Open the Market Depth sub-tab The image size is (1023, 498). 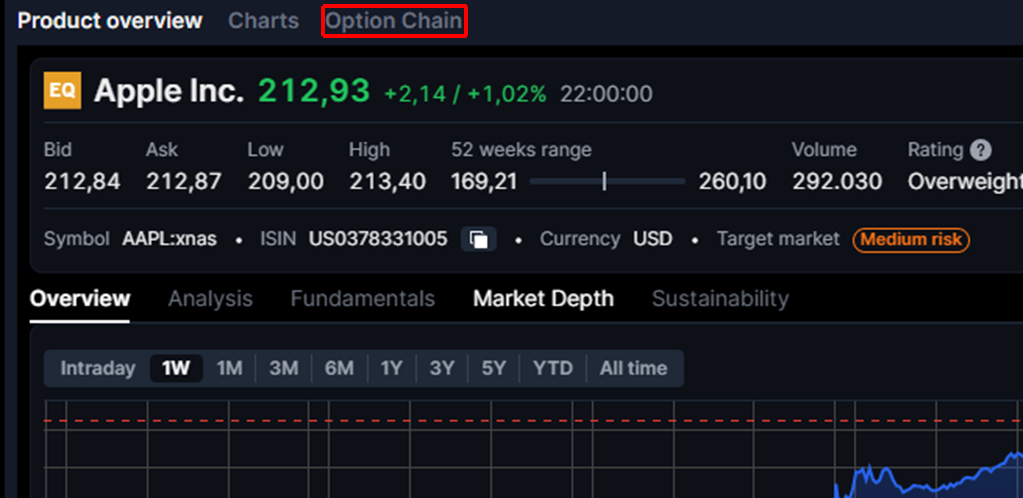(x=543, y=298)
